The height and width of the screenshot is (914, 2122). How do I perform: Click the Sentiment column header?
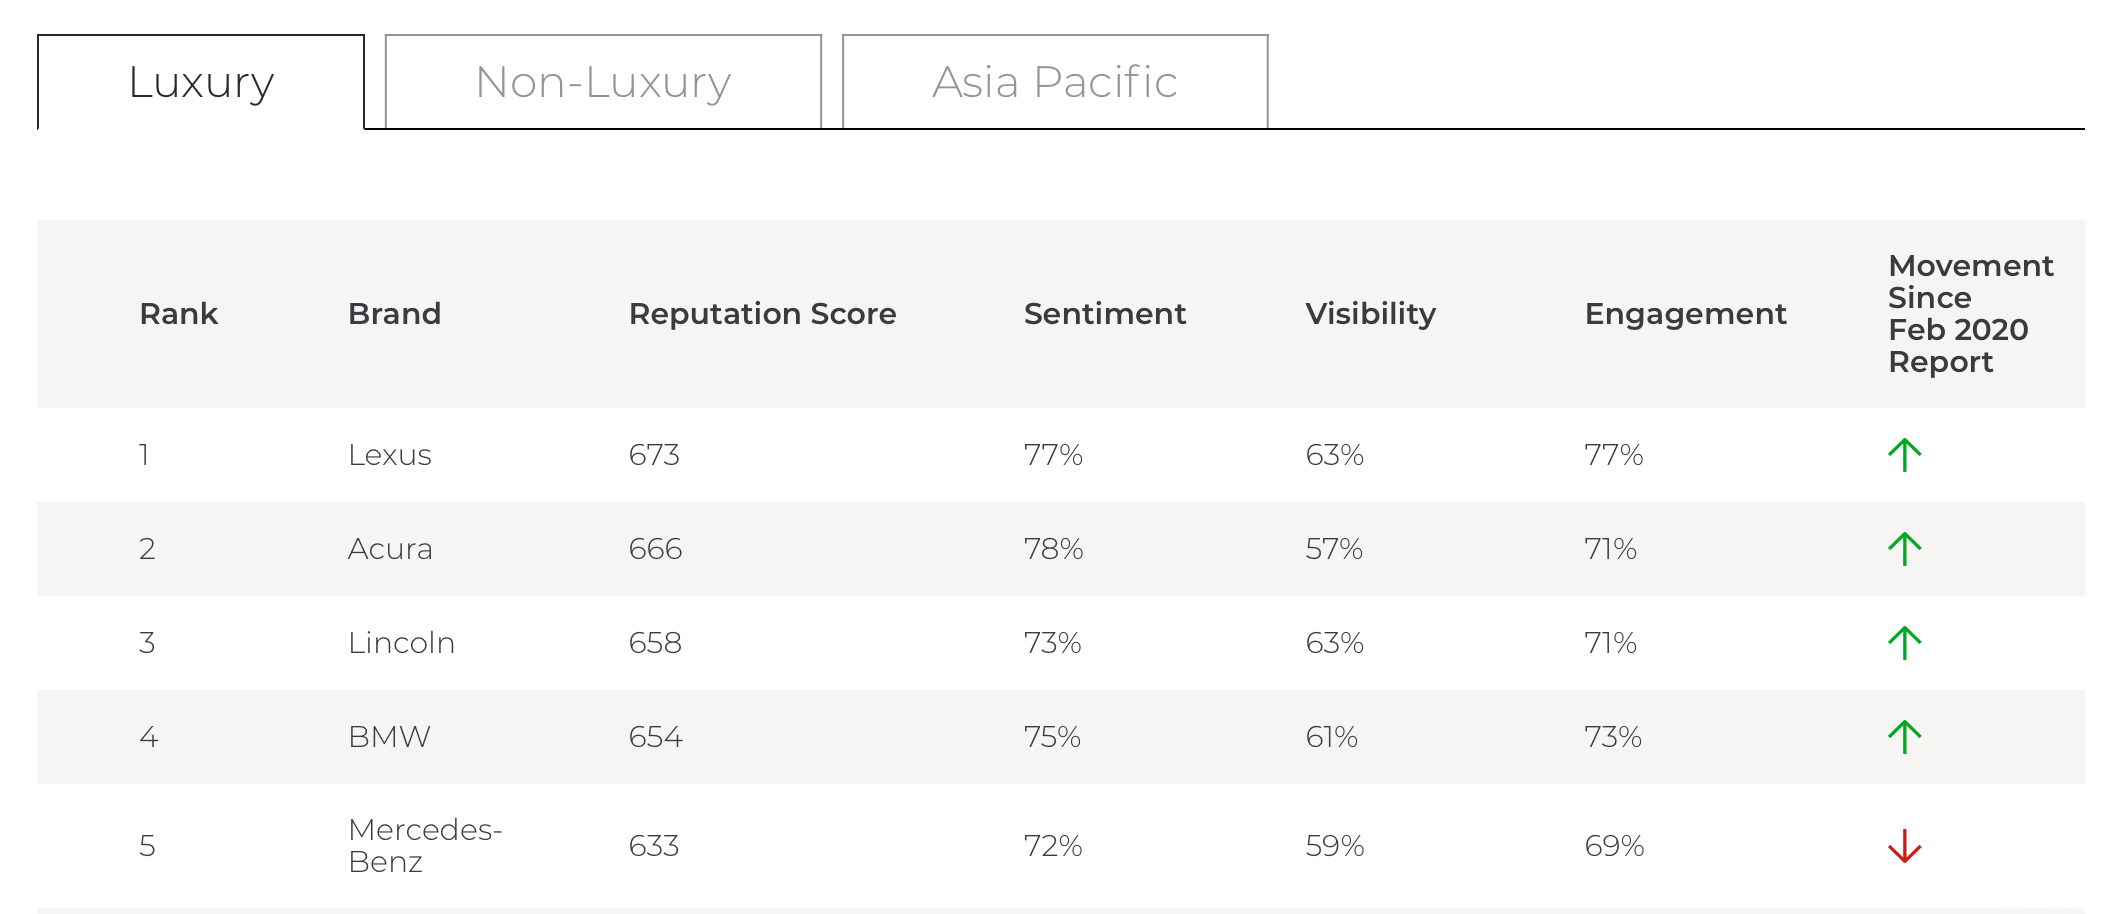pyautogui.click(x=1104, y=314)
